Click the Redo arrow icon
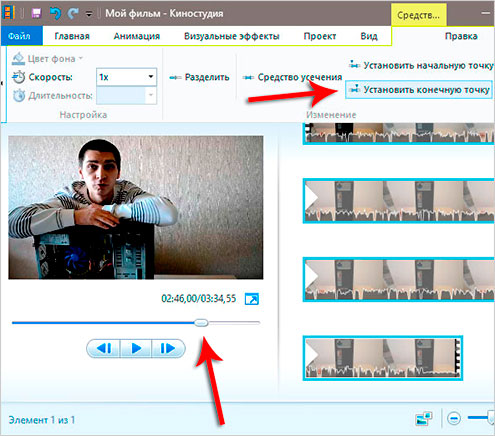495x436 pixels. tap(73, 13)
